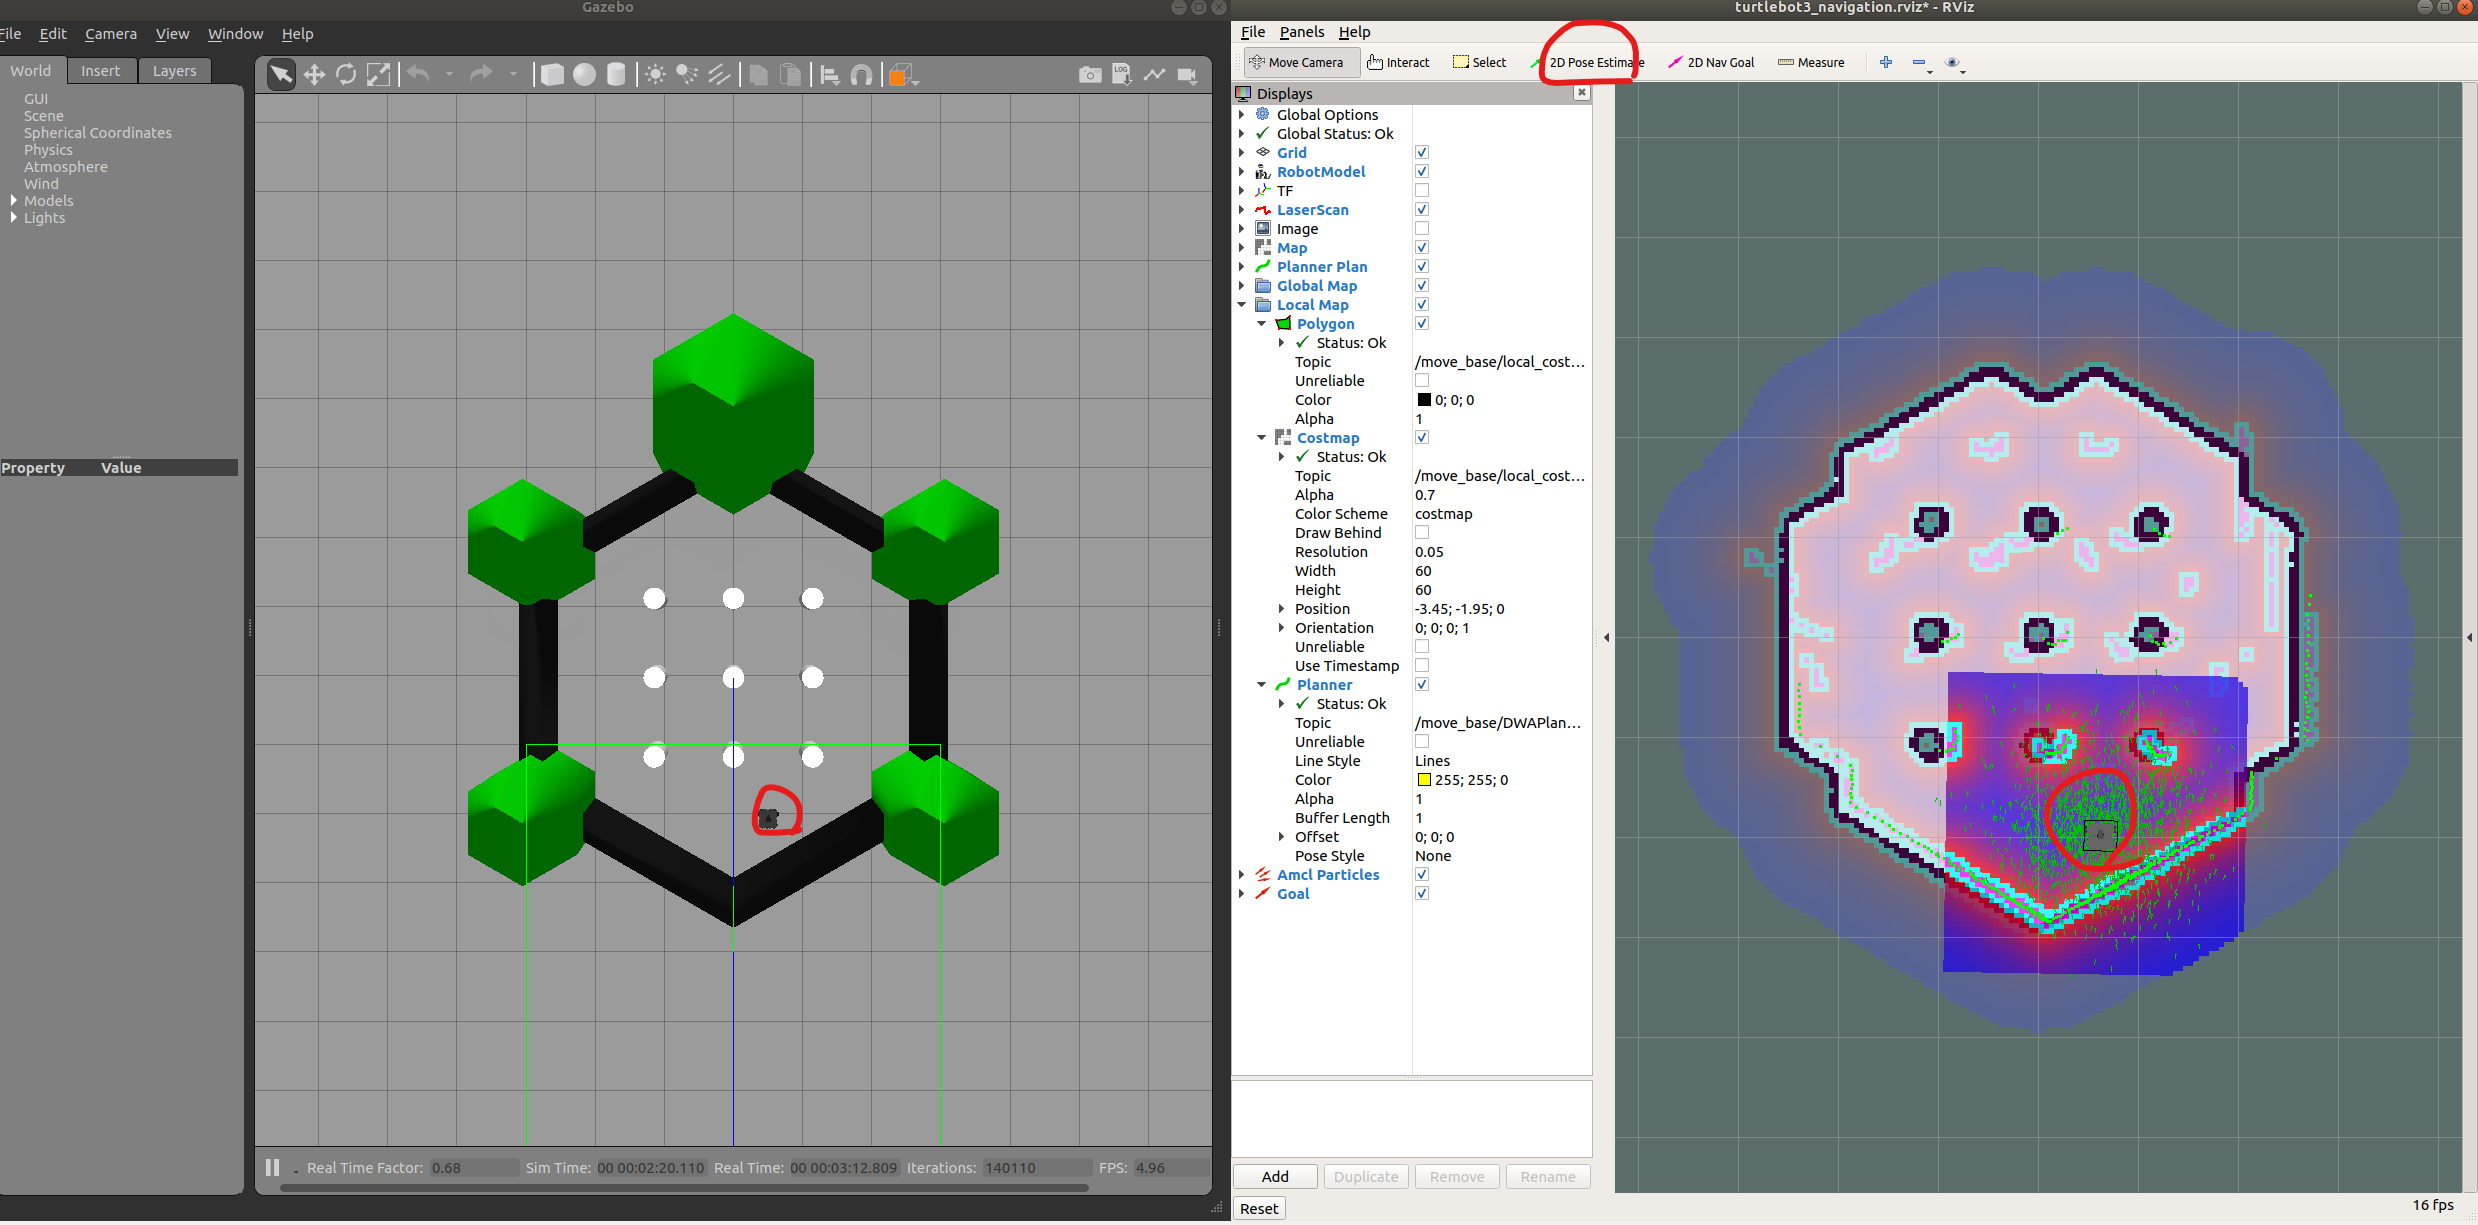This screenshot has height=1225, width=2478.
Task: Pause the Gazebo simulation
Action: 272,1167
